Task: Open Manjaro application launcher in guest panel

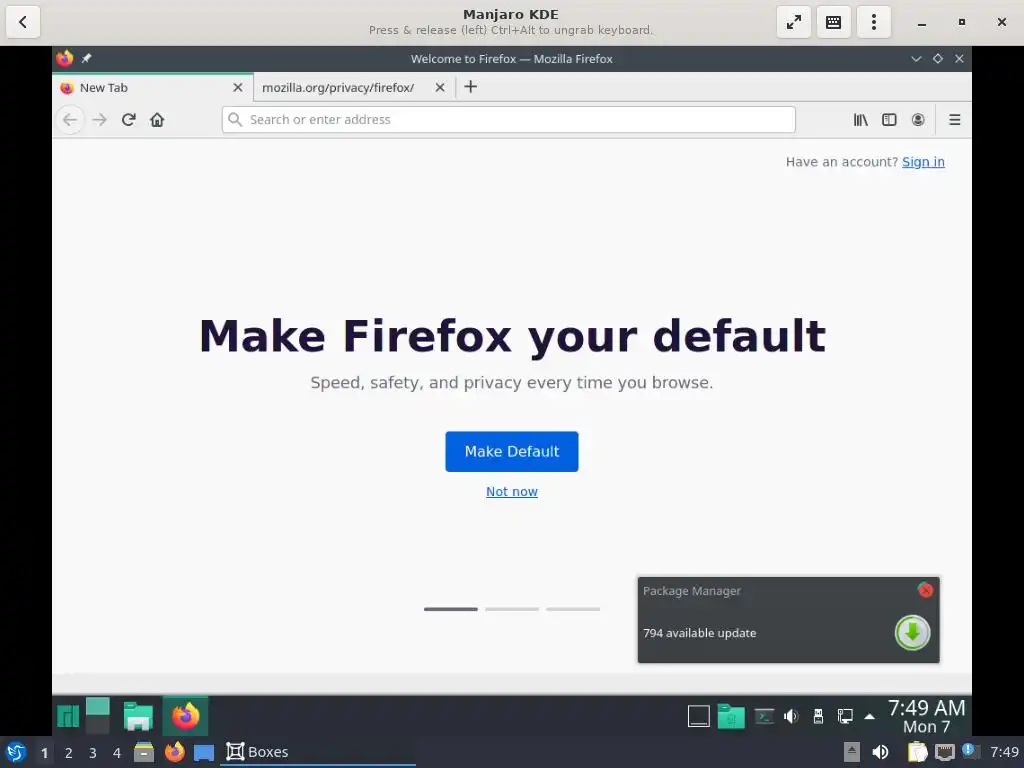Action: point(68,716)
